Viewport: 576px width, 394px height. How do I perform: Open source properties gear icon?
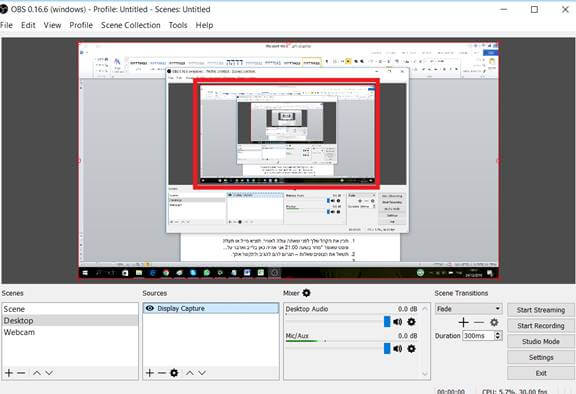174,373
